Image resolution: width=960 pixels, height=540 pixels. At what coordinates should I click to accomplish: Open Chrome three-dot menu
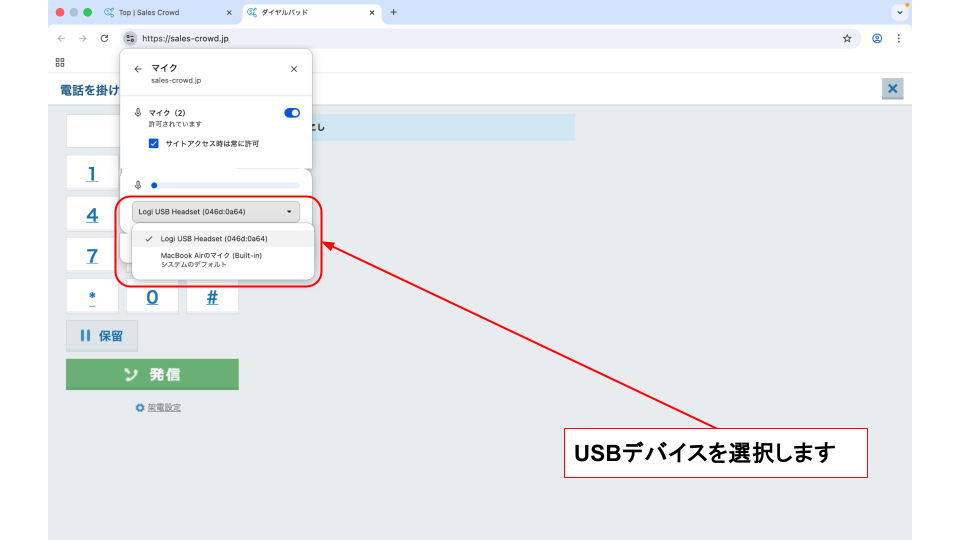[898, 38]
